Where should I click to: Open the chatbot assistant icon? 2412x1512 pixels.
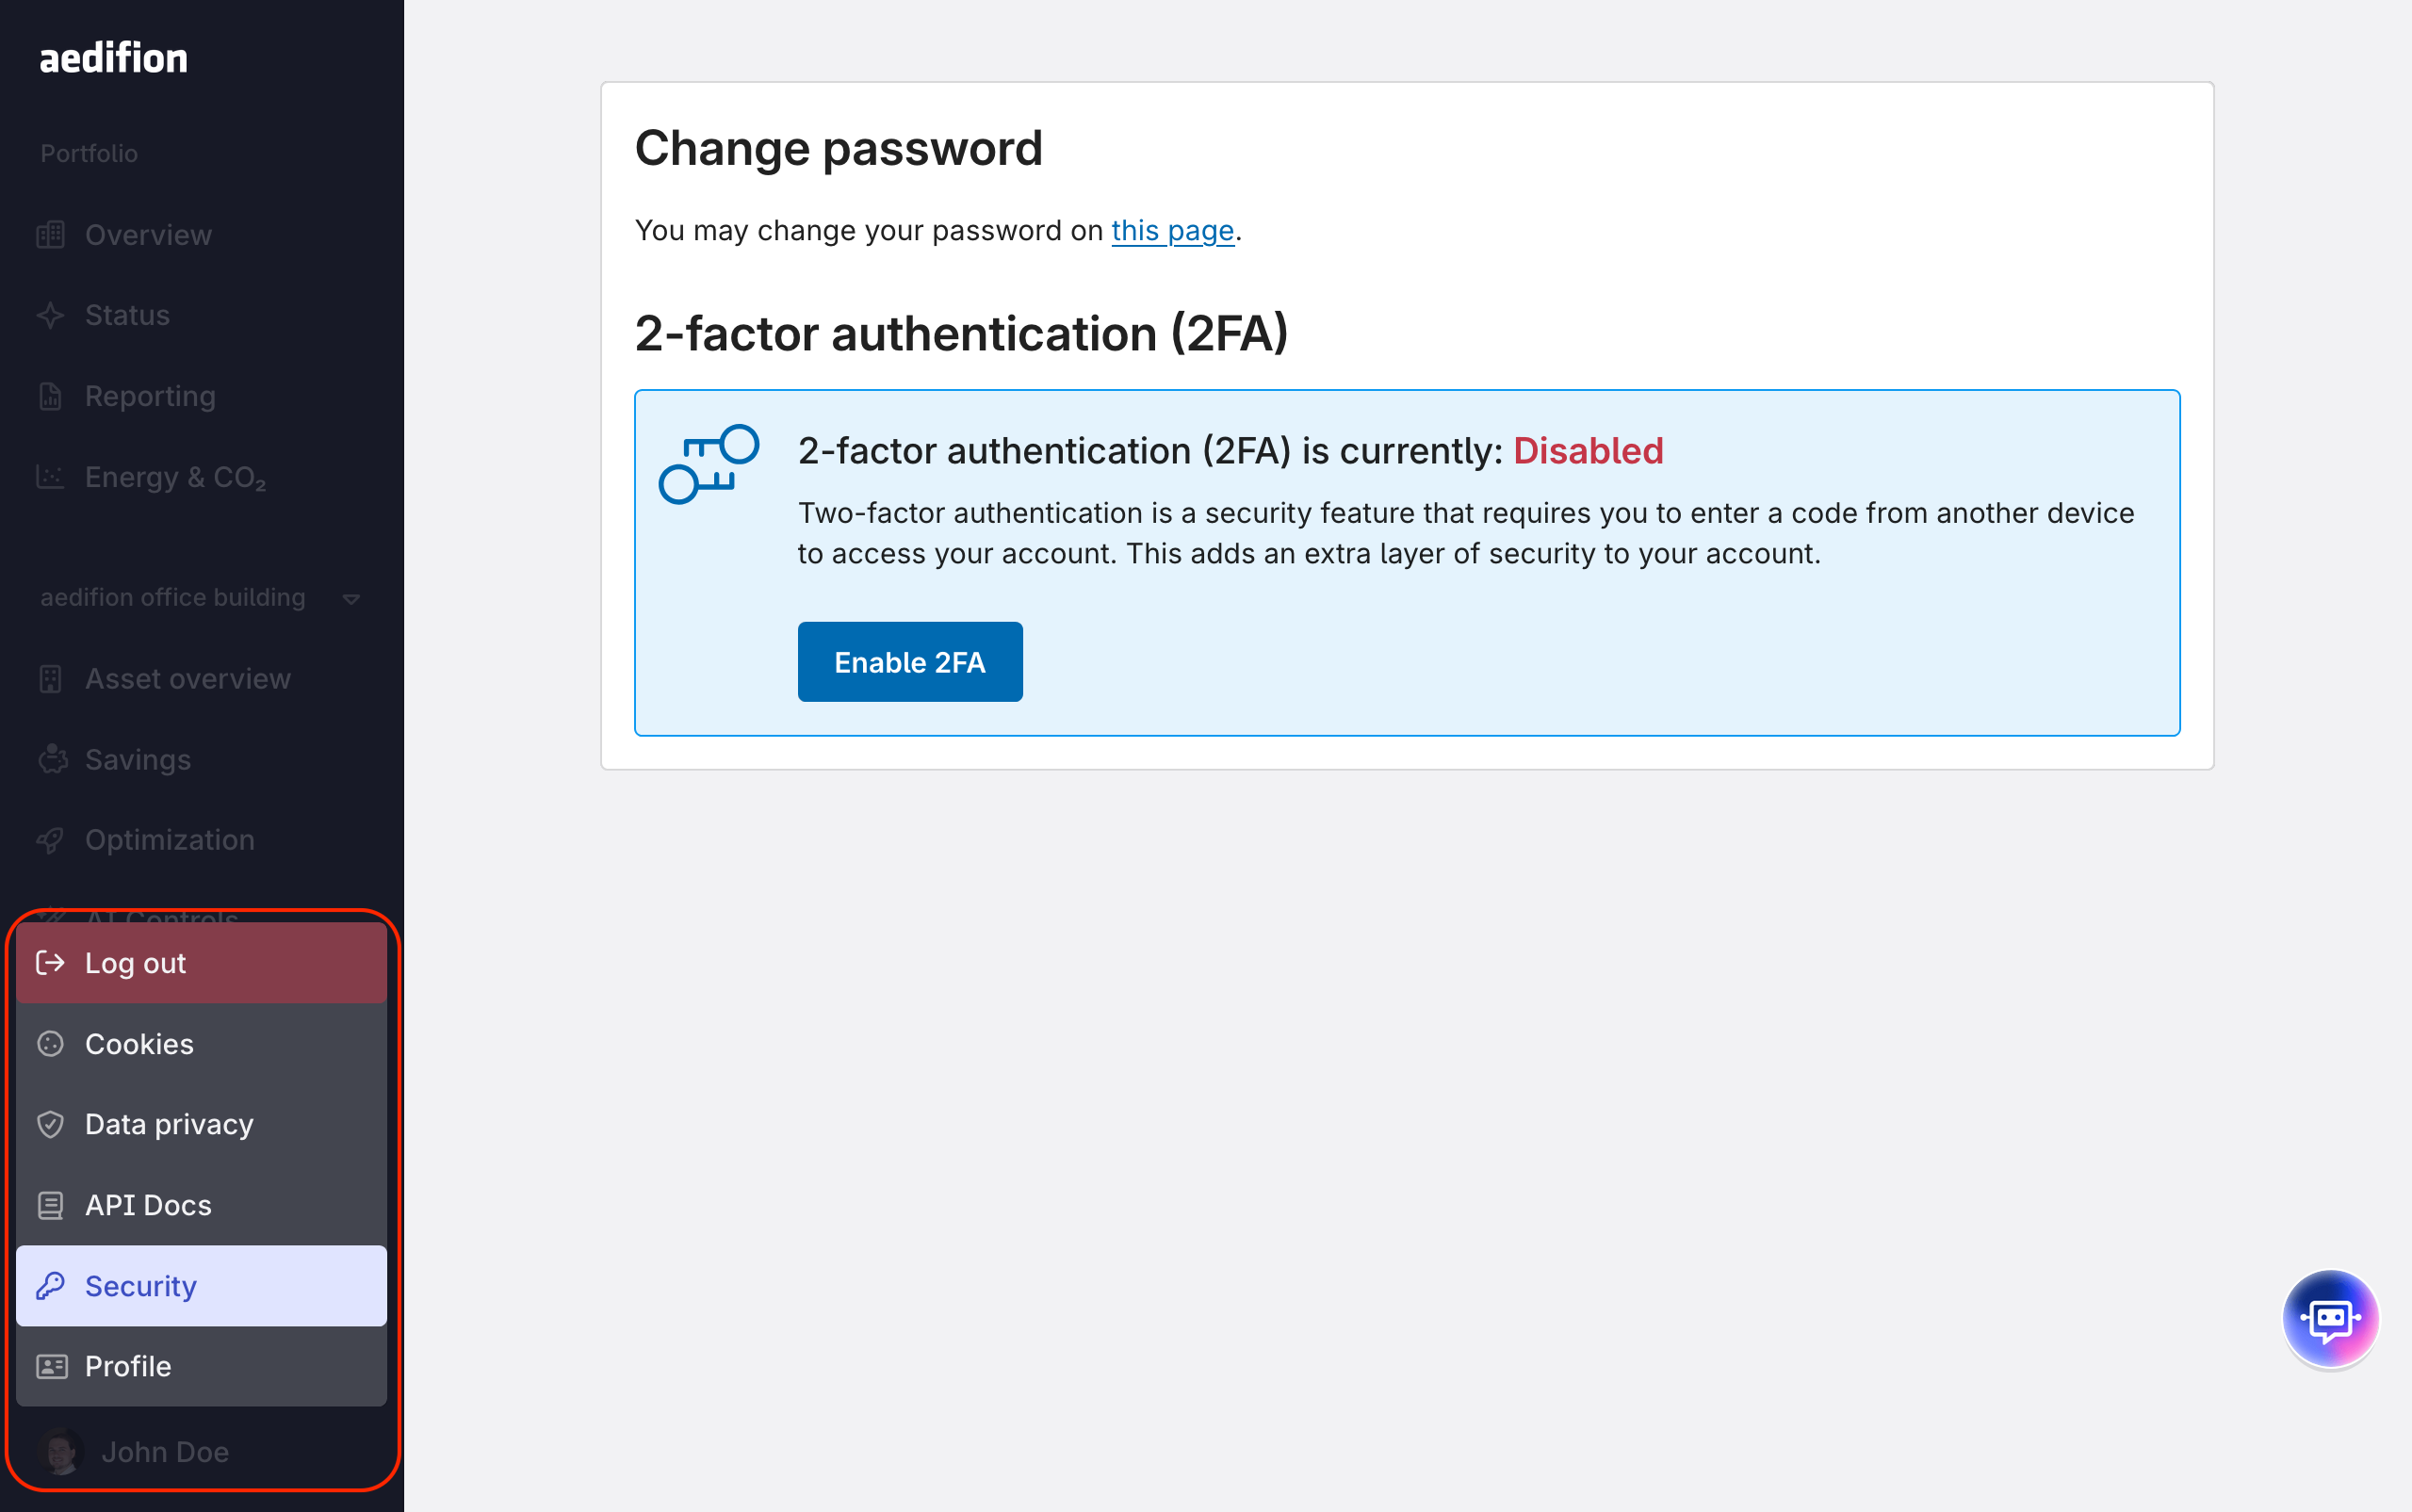pos(2329,1318)
